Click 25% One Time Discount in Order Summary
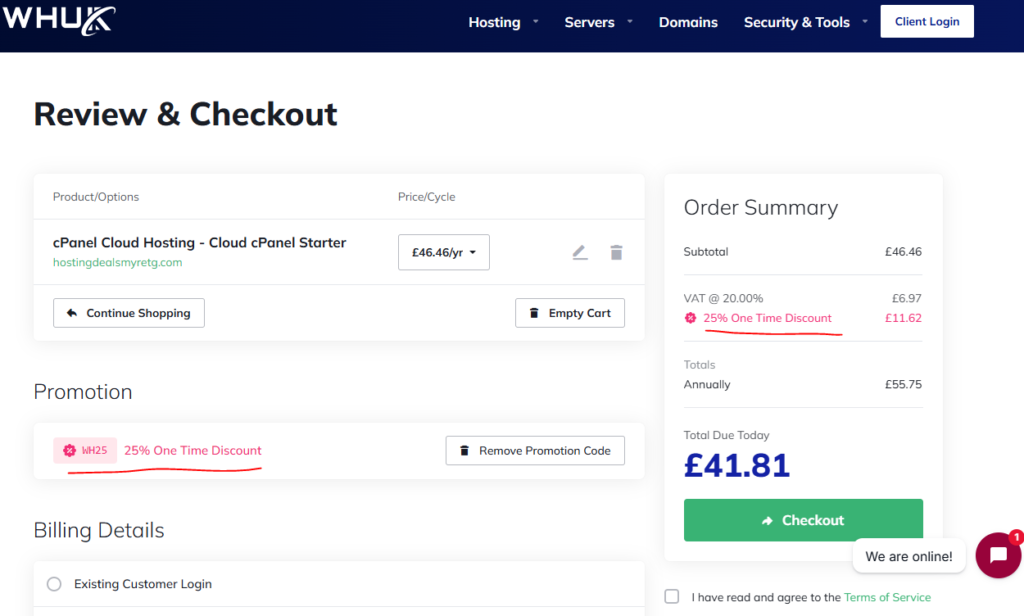This screenshot has width=1024, height=616. click(x=767, y=318)
